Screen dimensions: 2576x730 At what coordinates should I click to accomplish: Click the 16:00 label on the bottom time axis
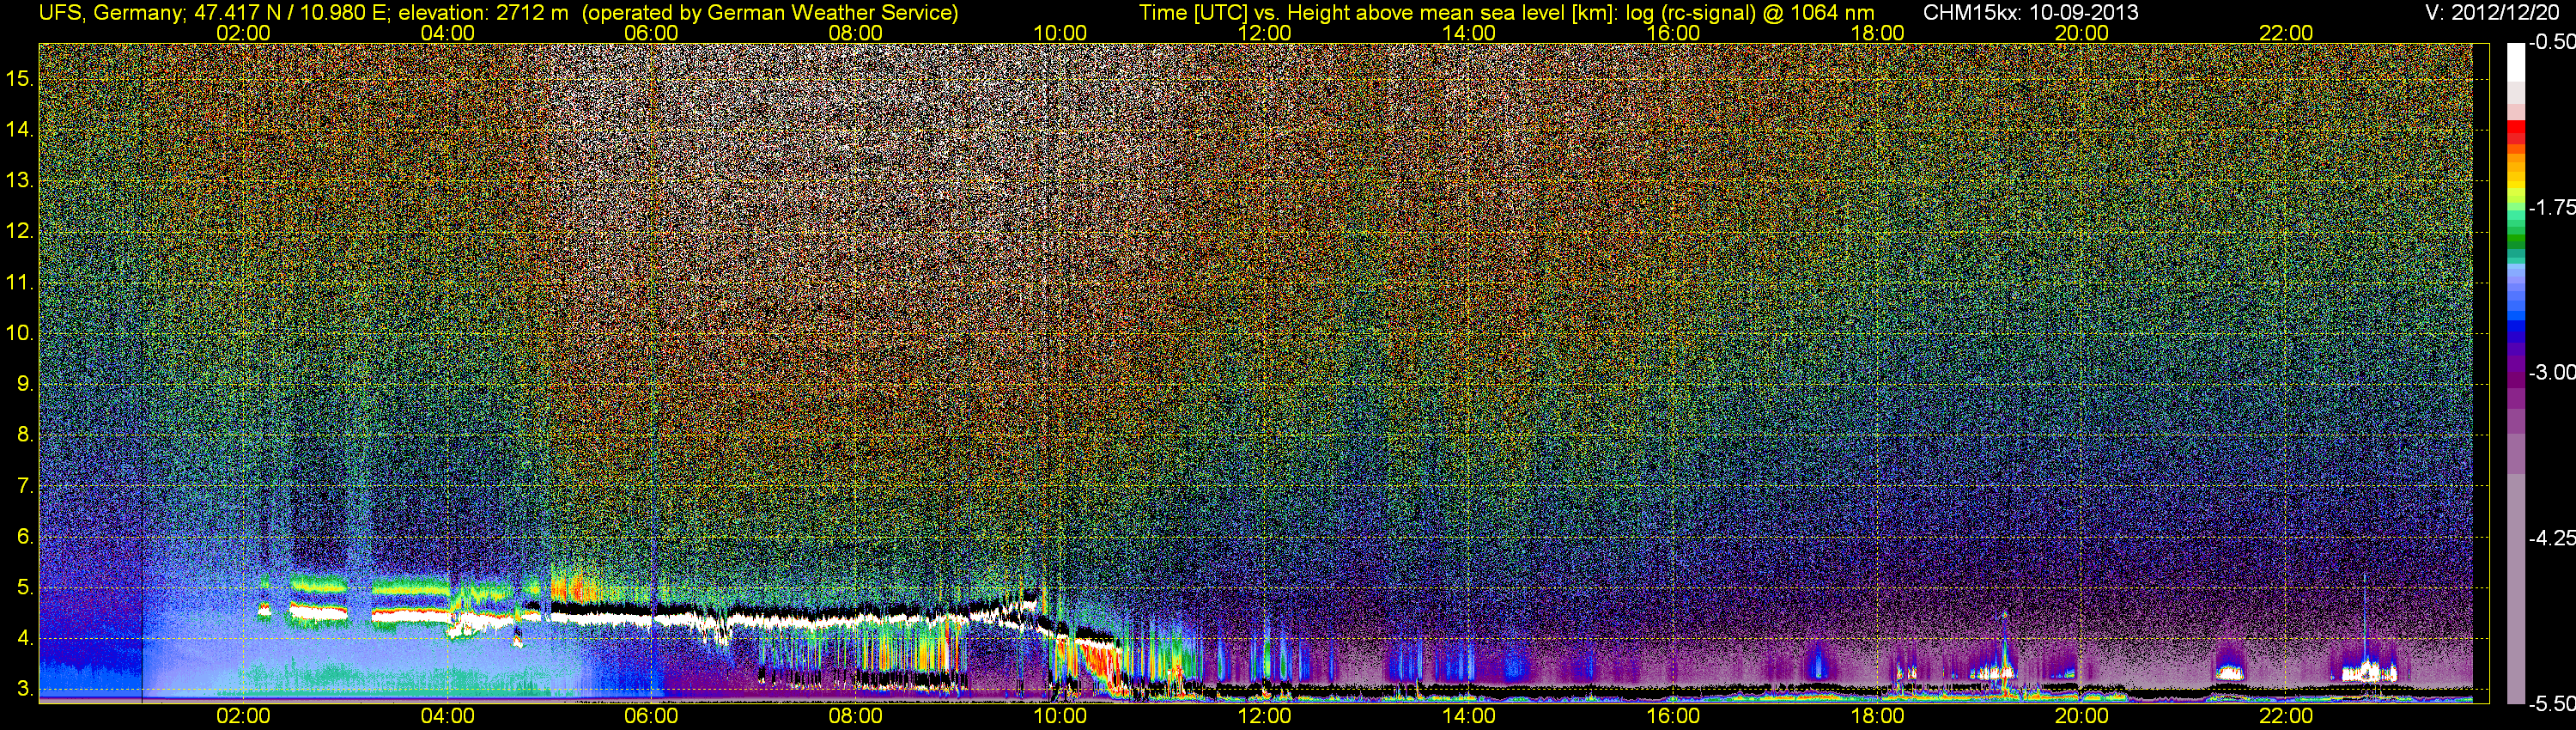[1673, 716]
